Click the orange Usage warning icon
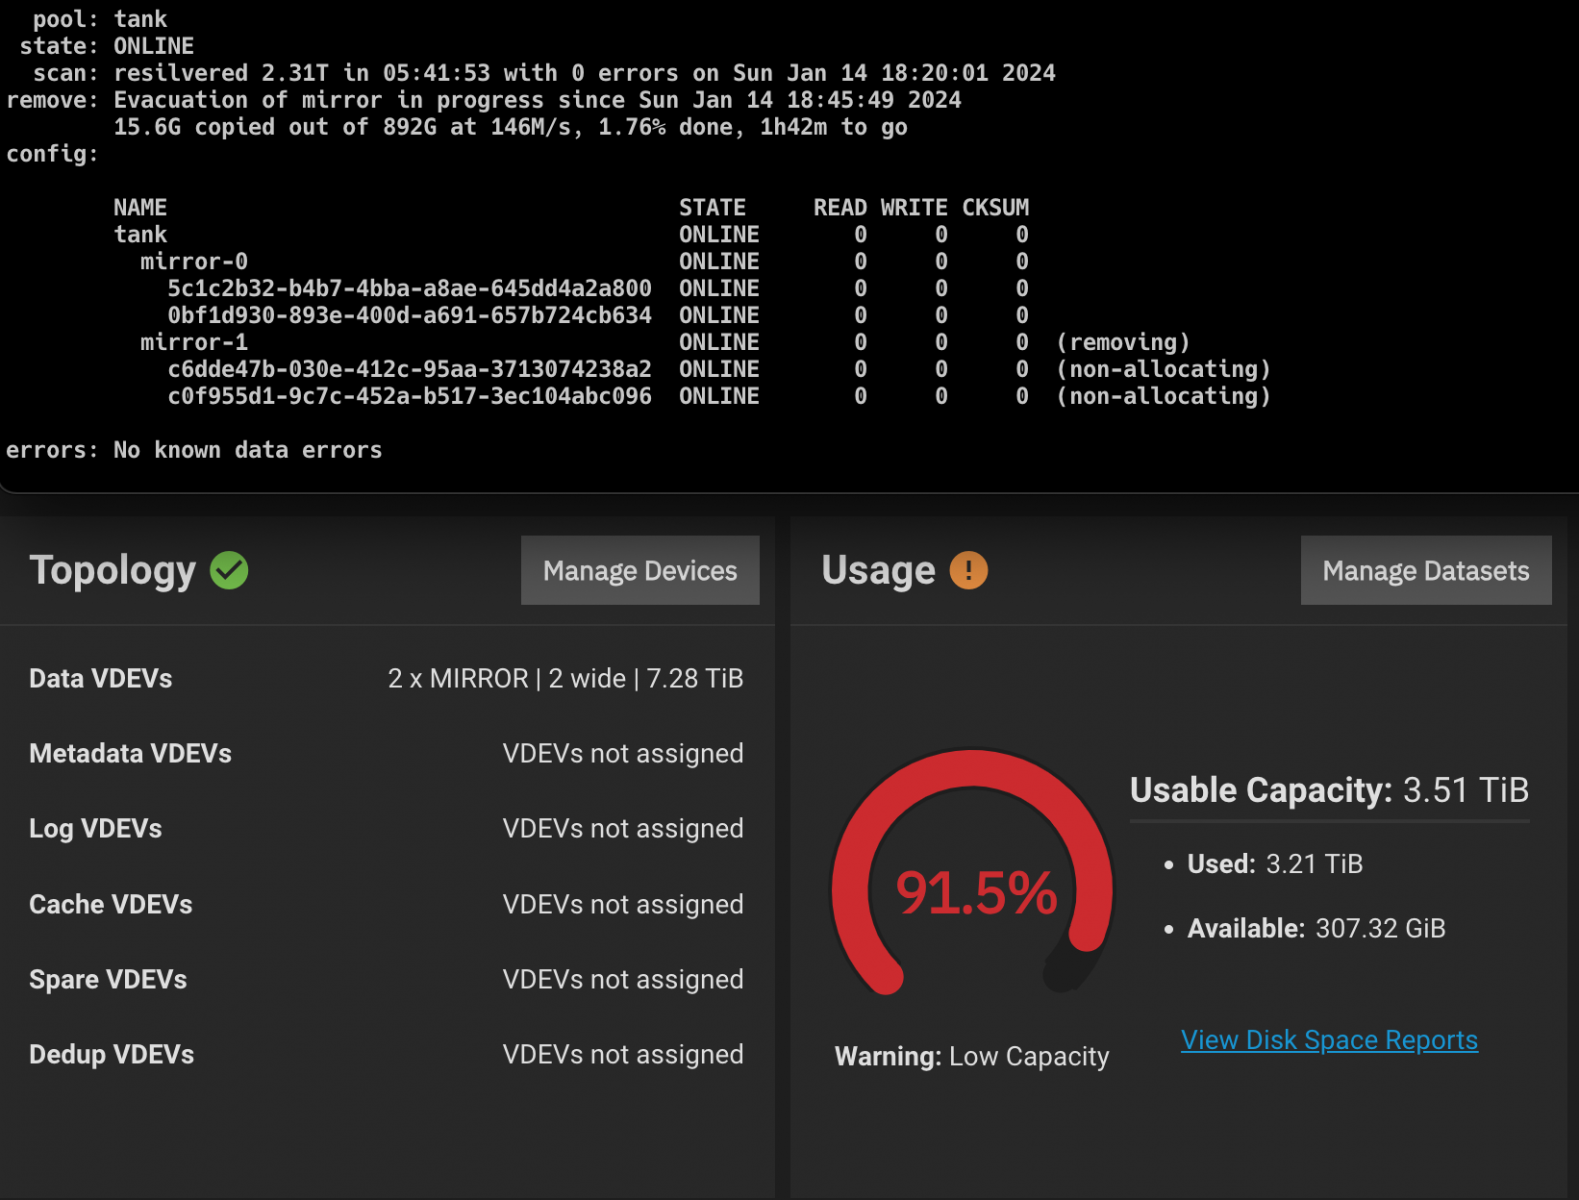The image size is (1579, 1200). point(968,570)
